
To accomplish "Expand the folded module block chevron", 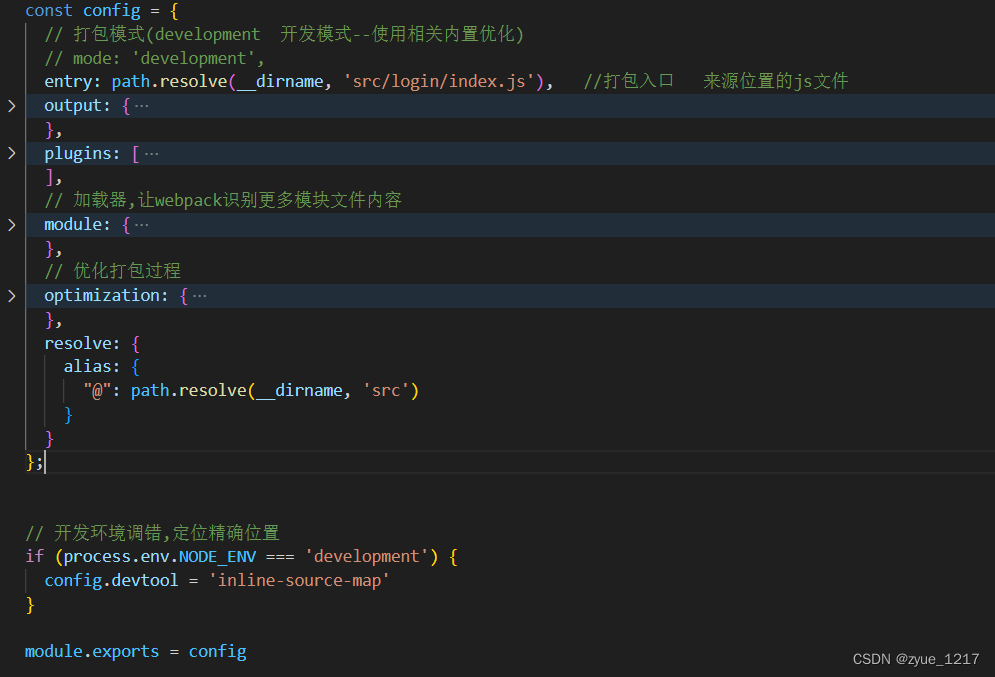I will pyautogui.click(x=11, y=225).
